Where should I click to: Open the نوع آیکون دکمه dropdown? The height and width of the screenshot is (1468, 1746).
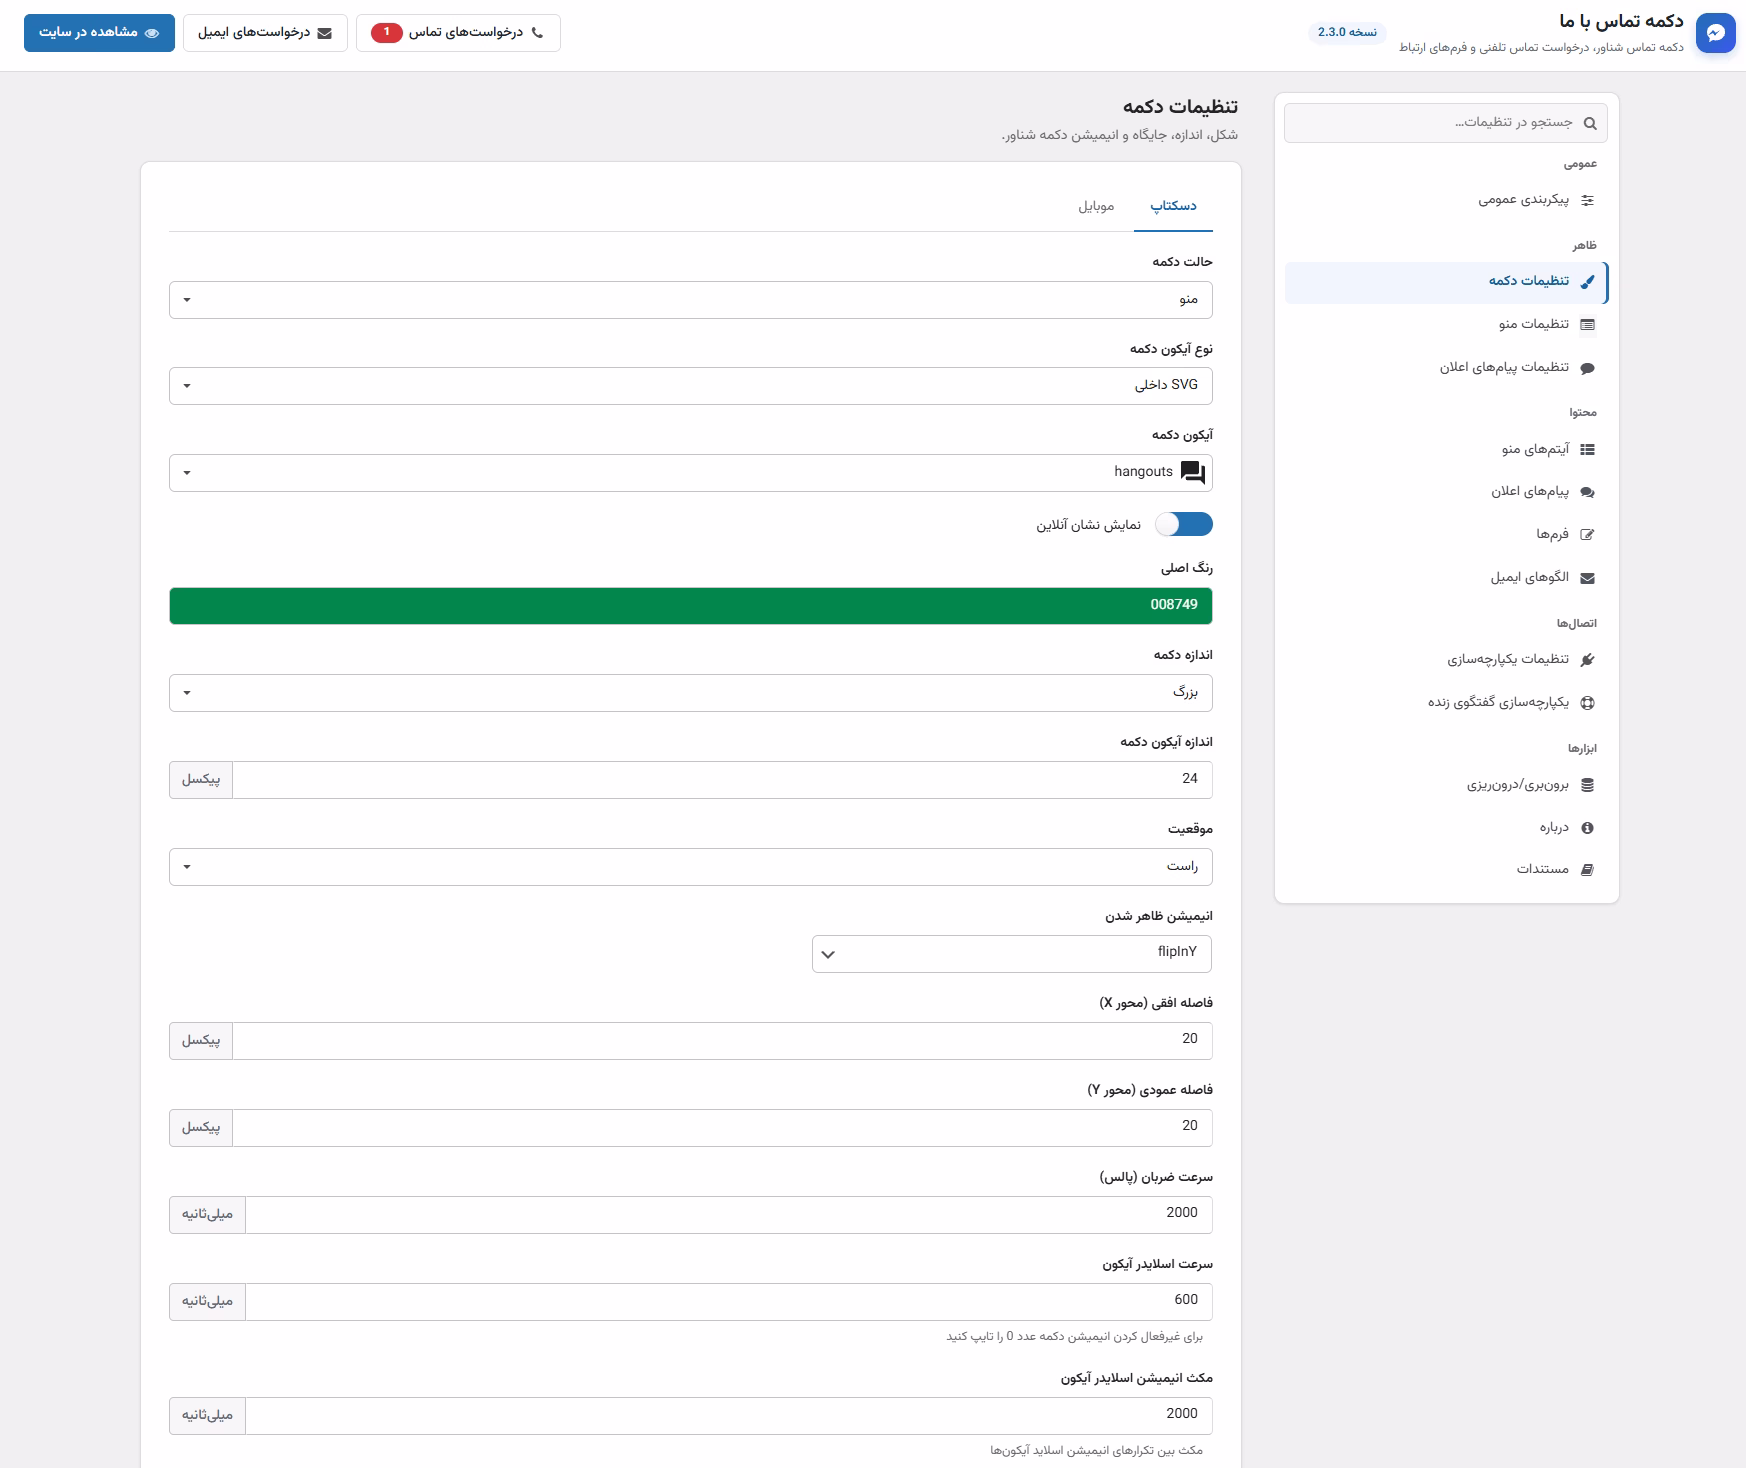pos(691,386)
